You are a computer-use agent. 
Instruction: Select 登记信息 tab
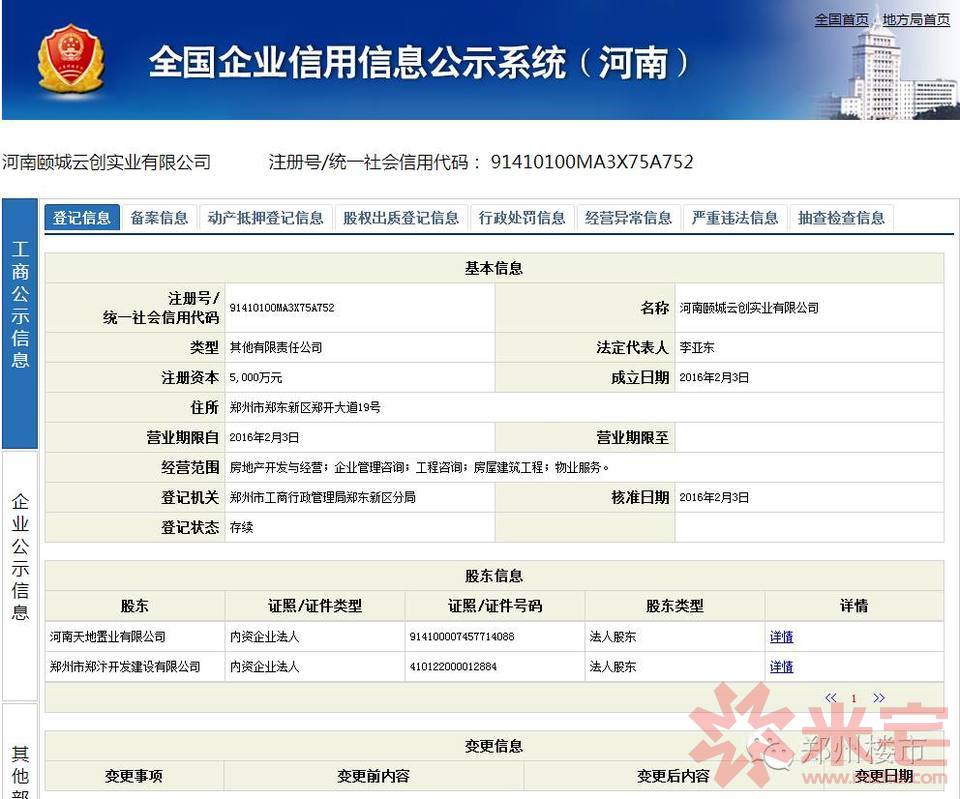[81, 218]
